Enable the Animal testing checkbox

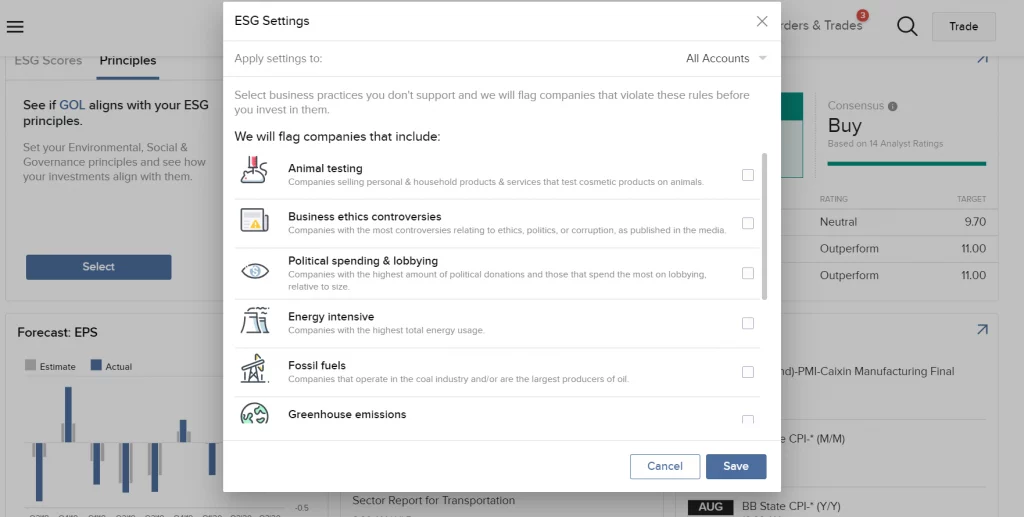748,175
